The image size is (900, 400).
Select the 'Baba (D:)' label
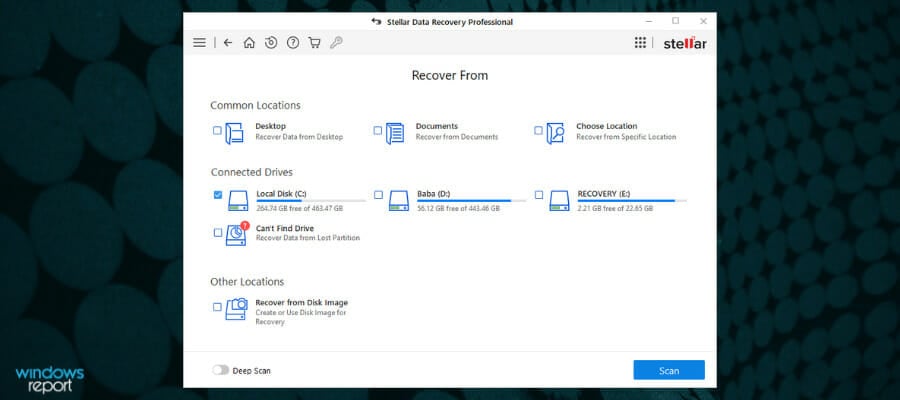[433, 194]
